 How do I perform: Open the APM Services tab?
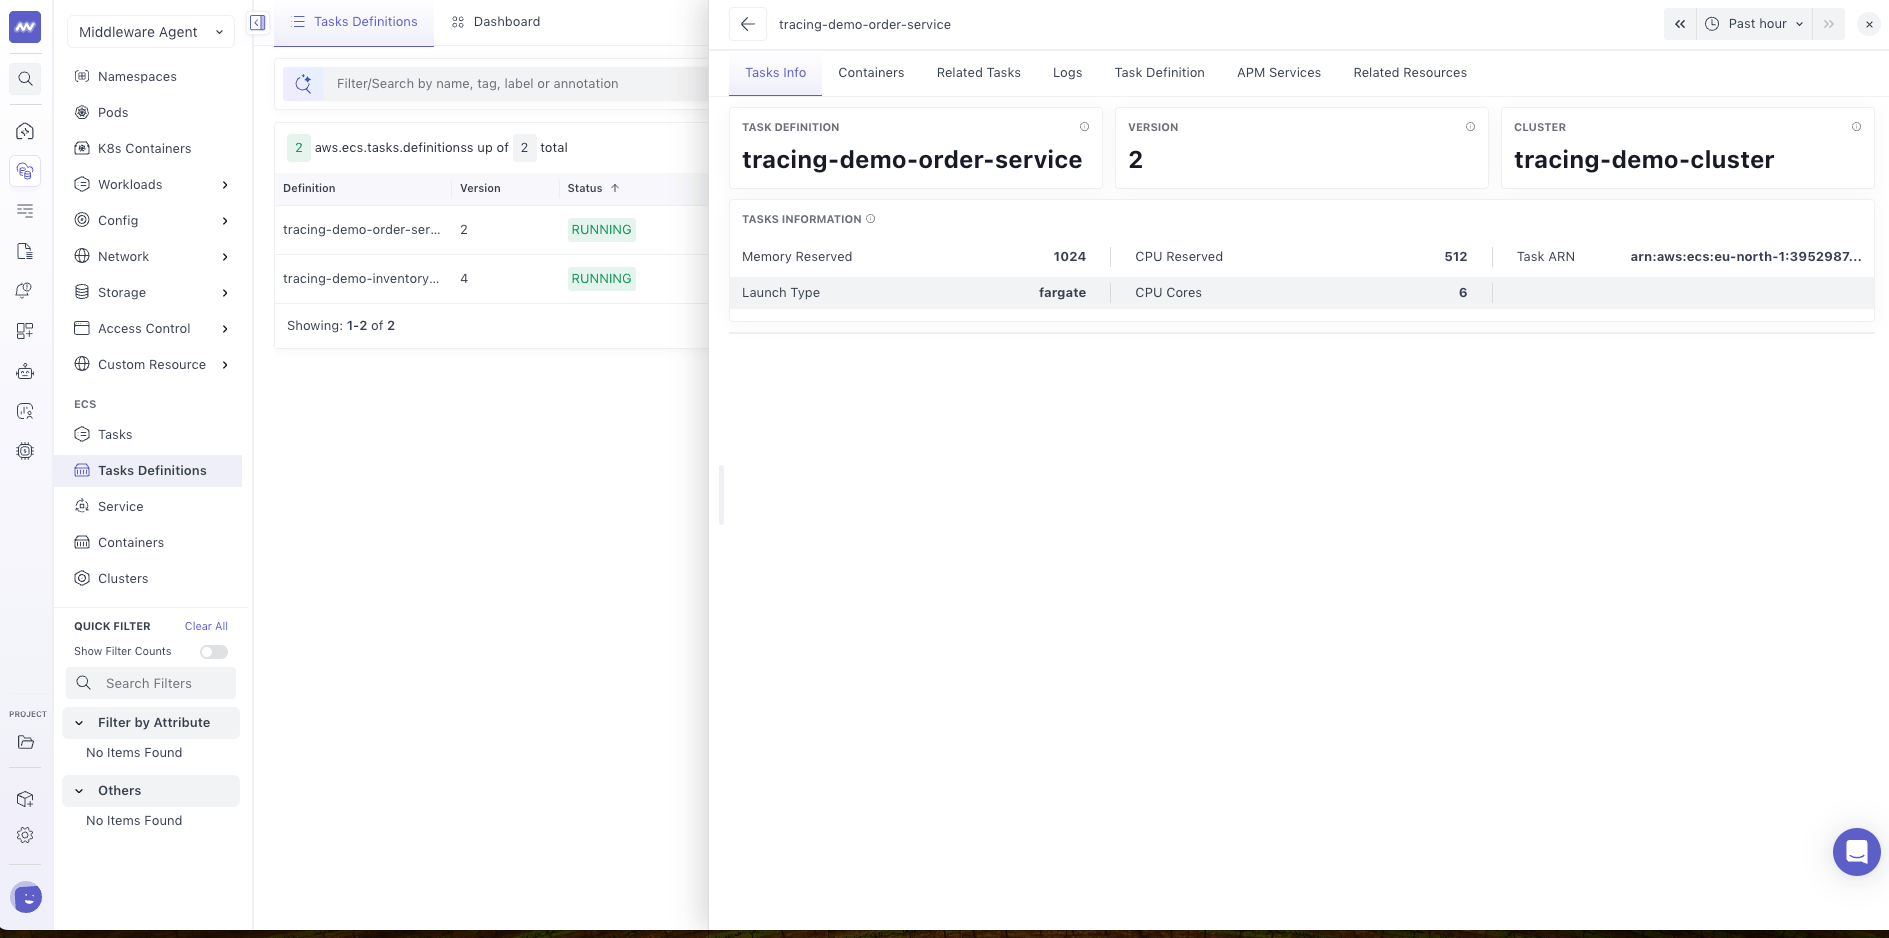click(1278, 73)
